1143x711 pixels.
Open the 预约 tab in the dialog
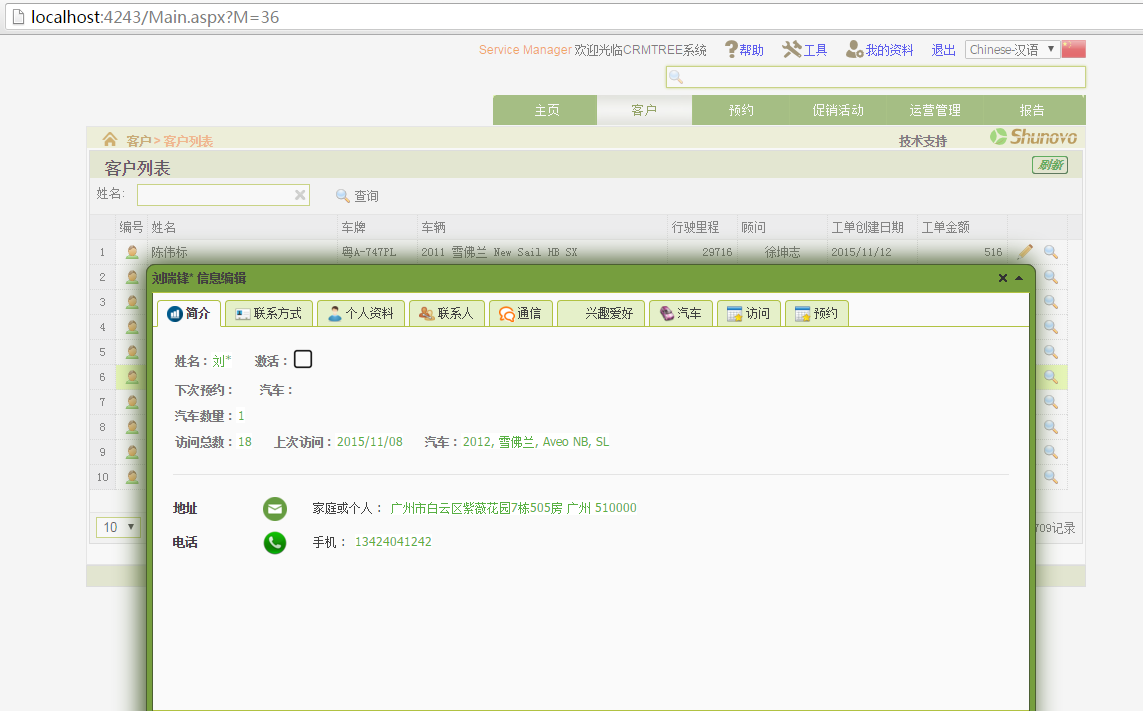point(816,314)
